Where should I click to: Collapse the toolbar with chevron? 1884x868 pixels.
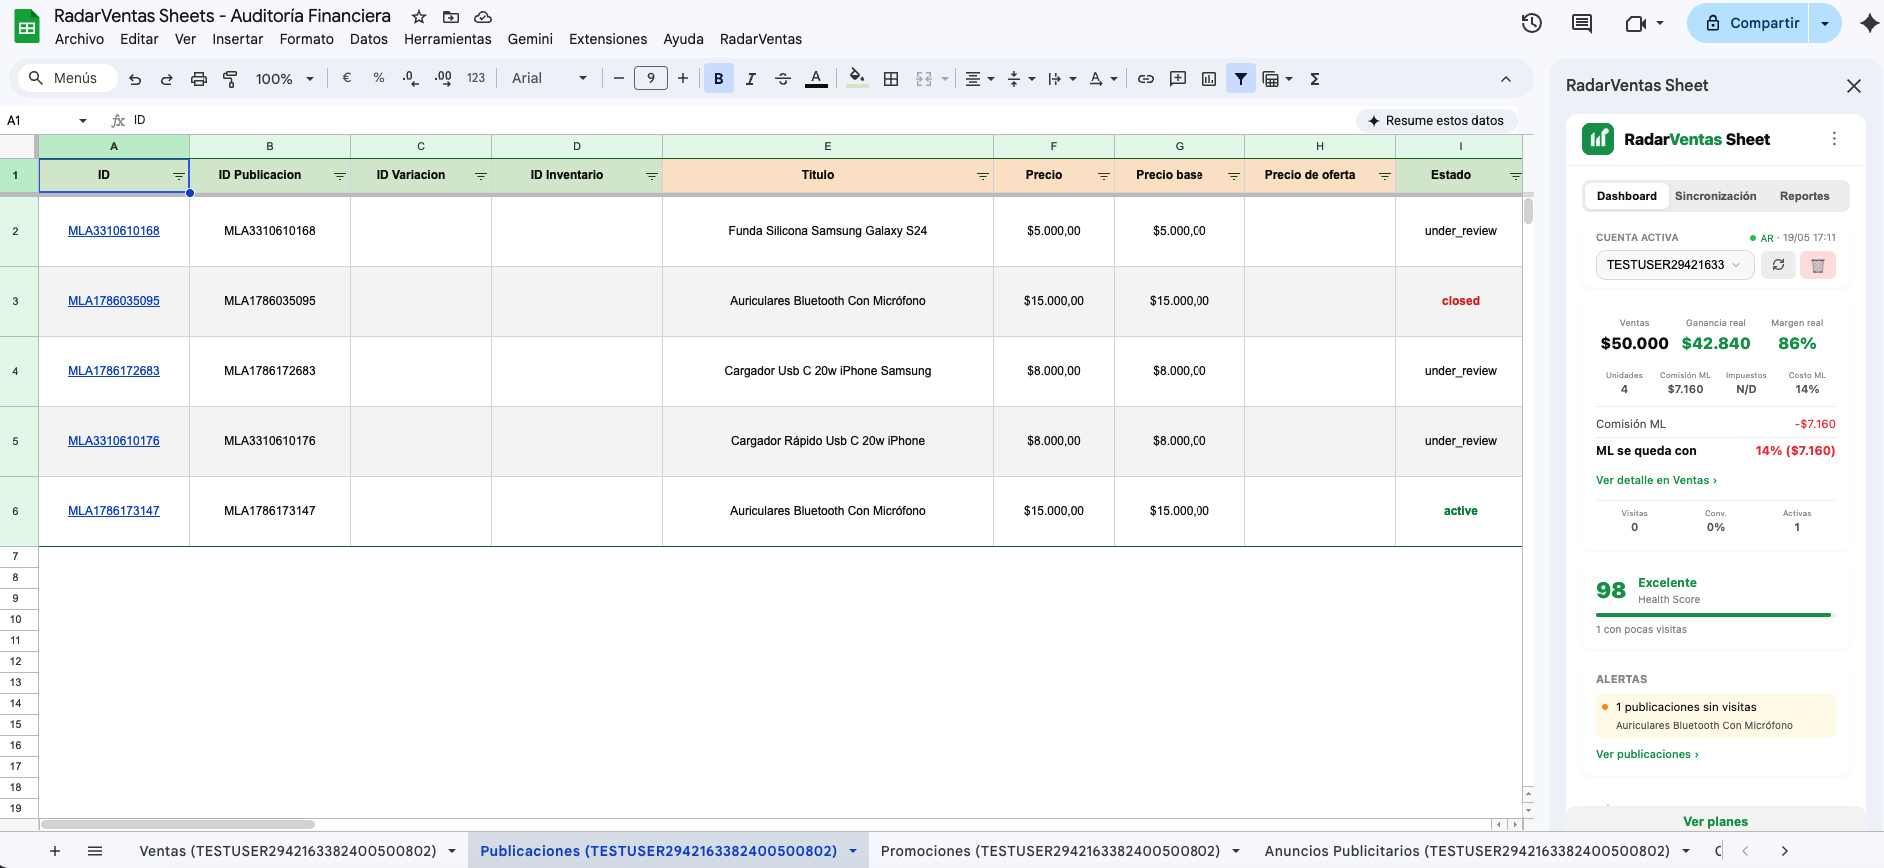pyautogui.click(x=1506, y=79)
